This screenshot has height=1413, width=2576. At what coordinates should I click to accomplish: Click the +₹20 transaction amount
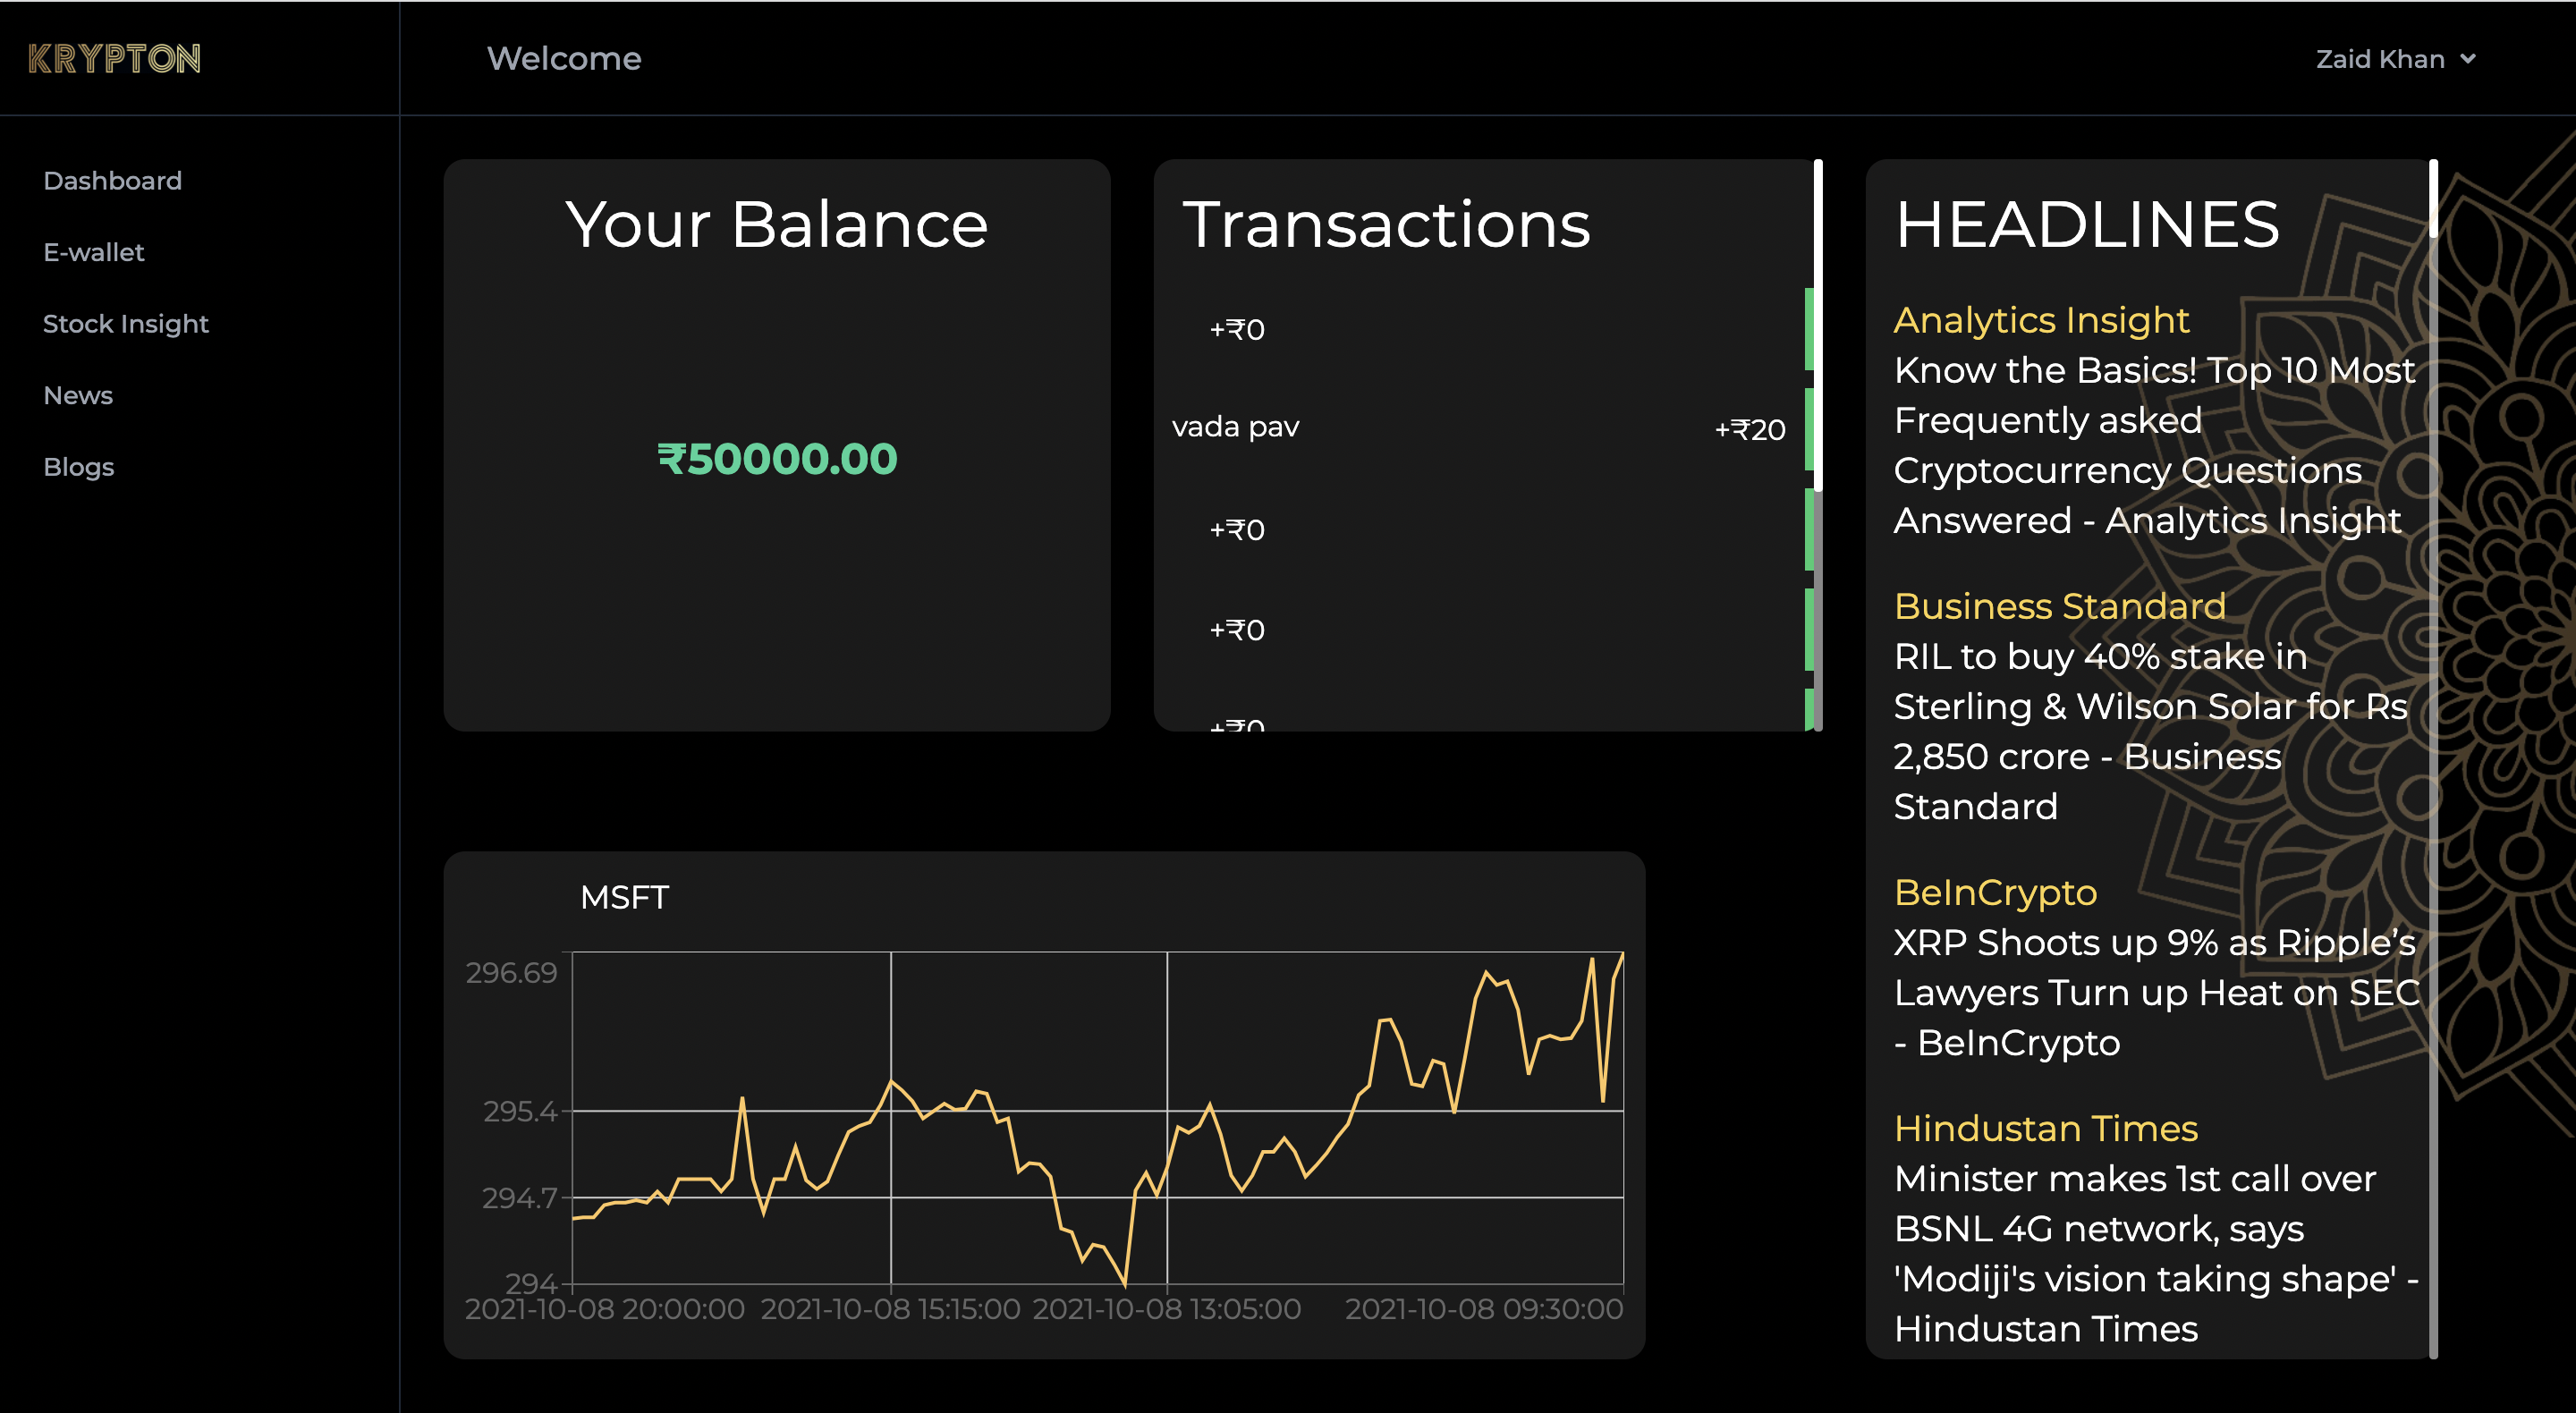[1749, 430]
